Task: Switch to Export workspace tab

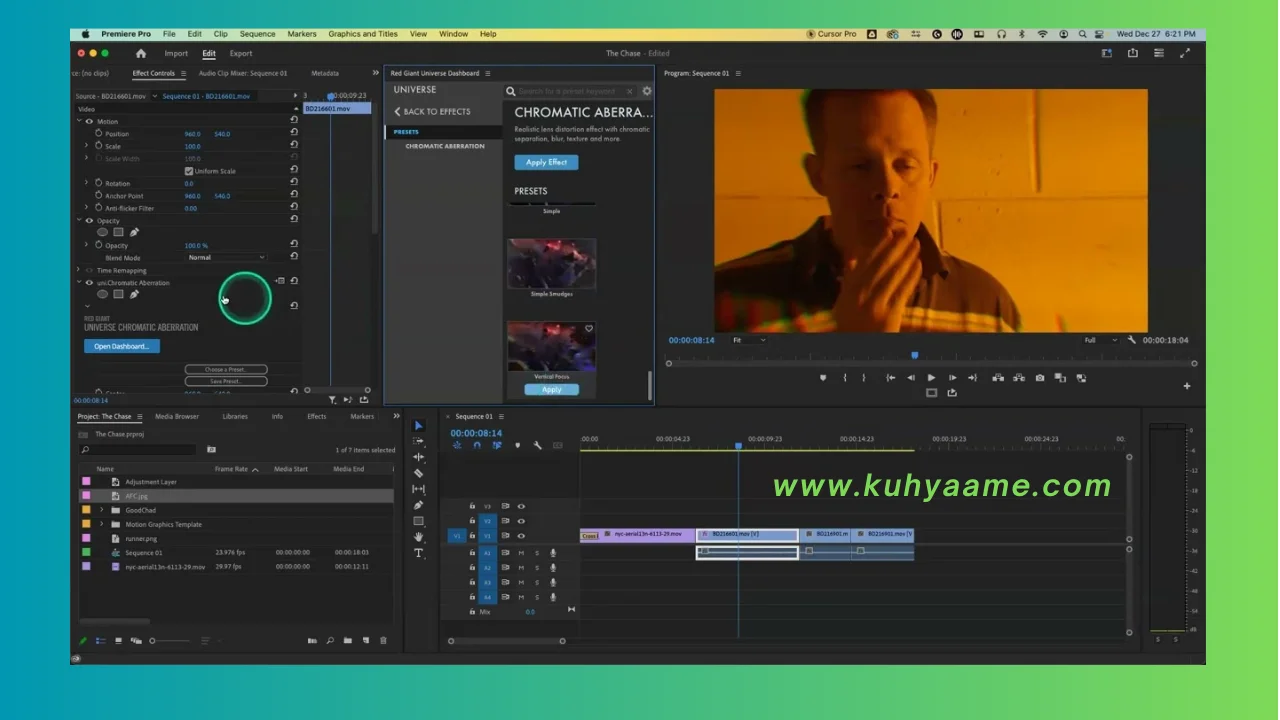Action: [241, 53]
